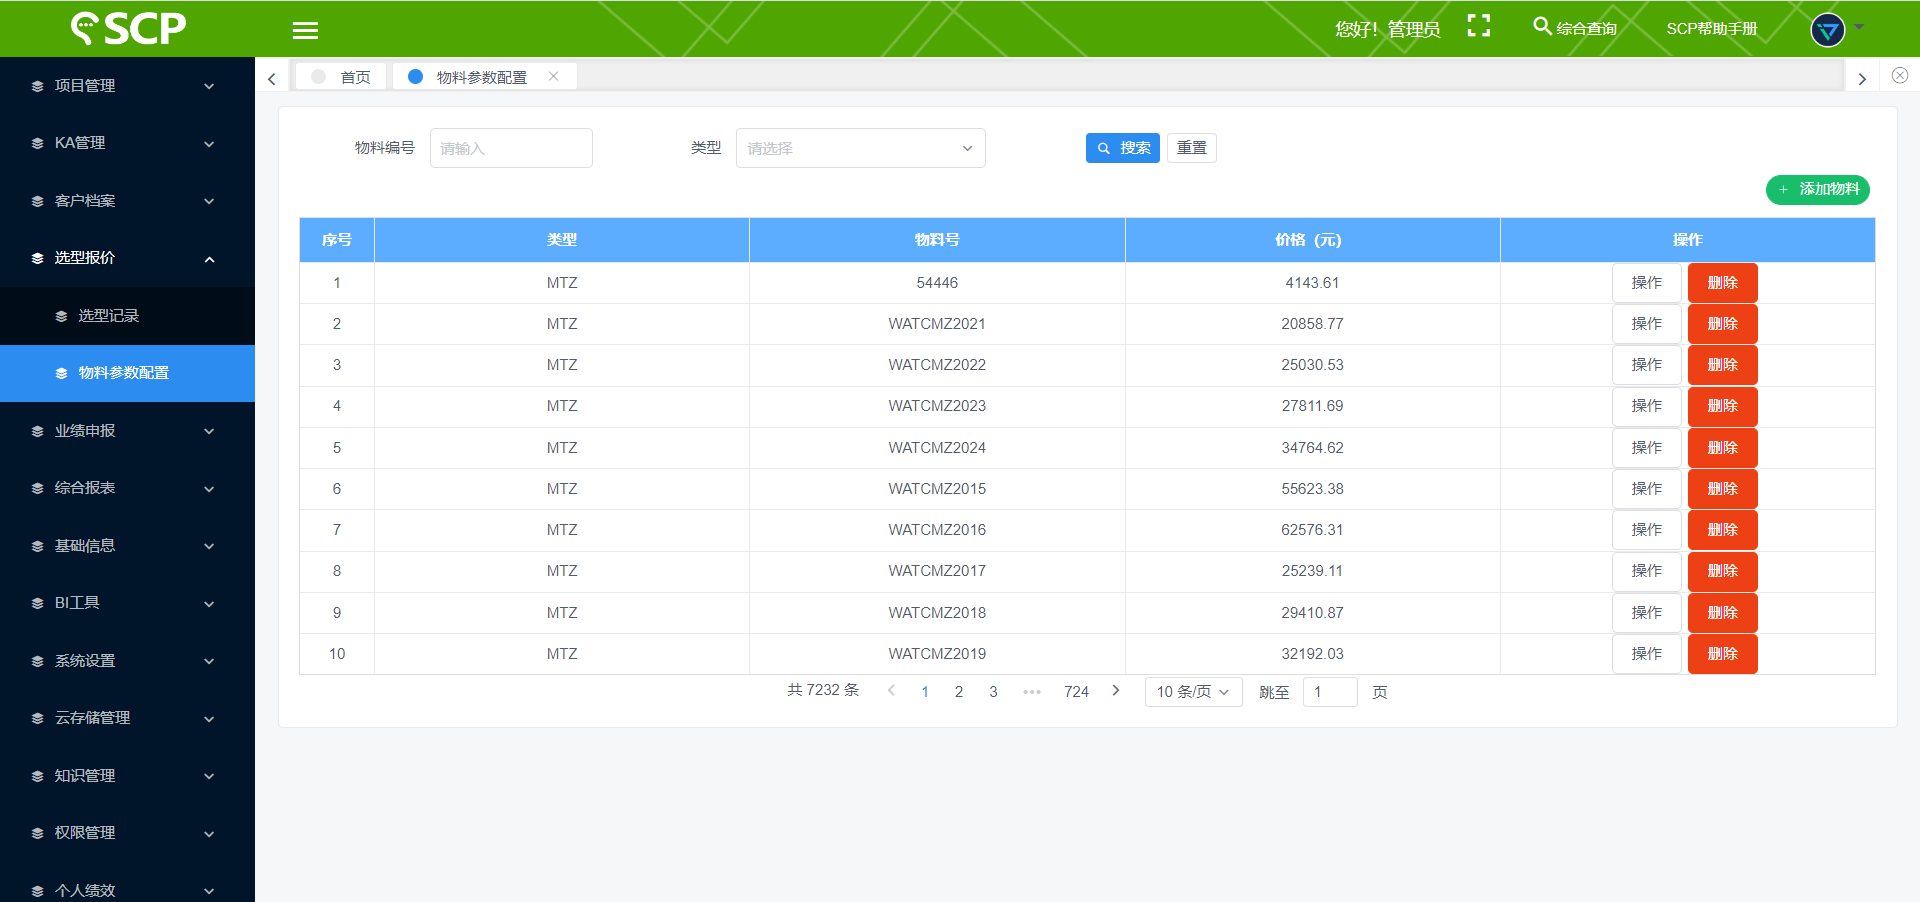The image size is (1920, 902).
Task: Toggle the hamburger sidebar menu icon
Action: pos(305,30)
